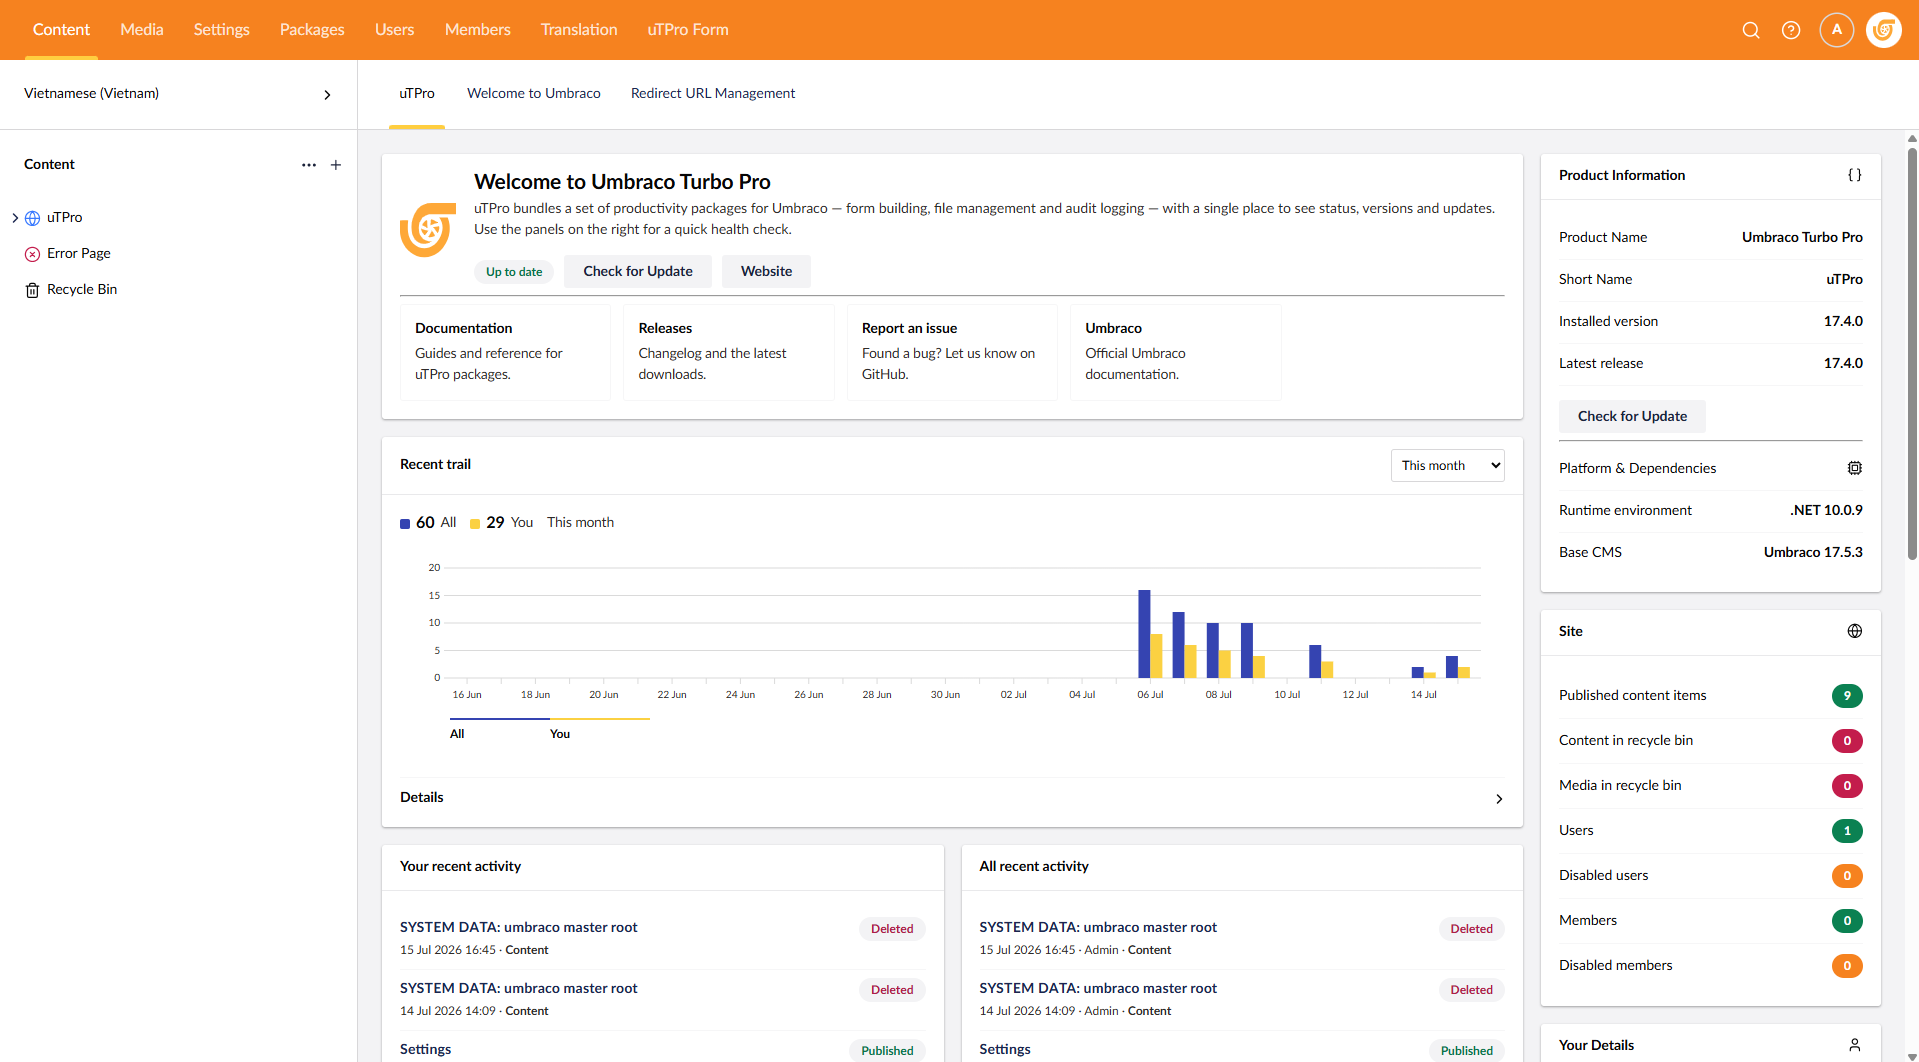Click the Content in recycle bin count

(x=1847, y=741)
